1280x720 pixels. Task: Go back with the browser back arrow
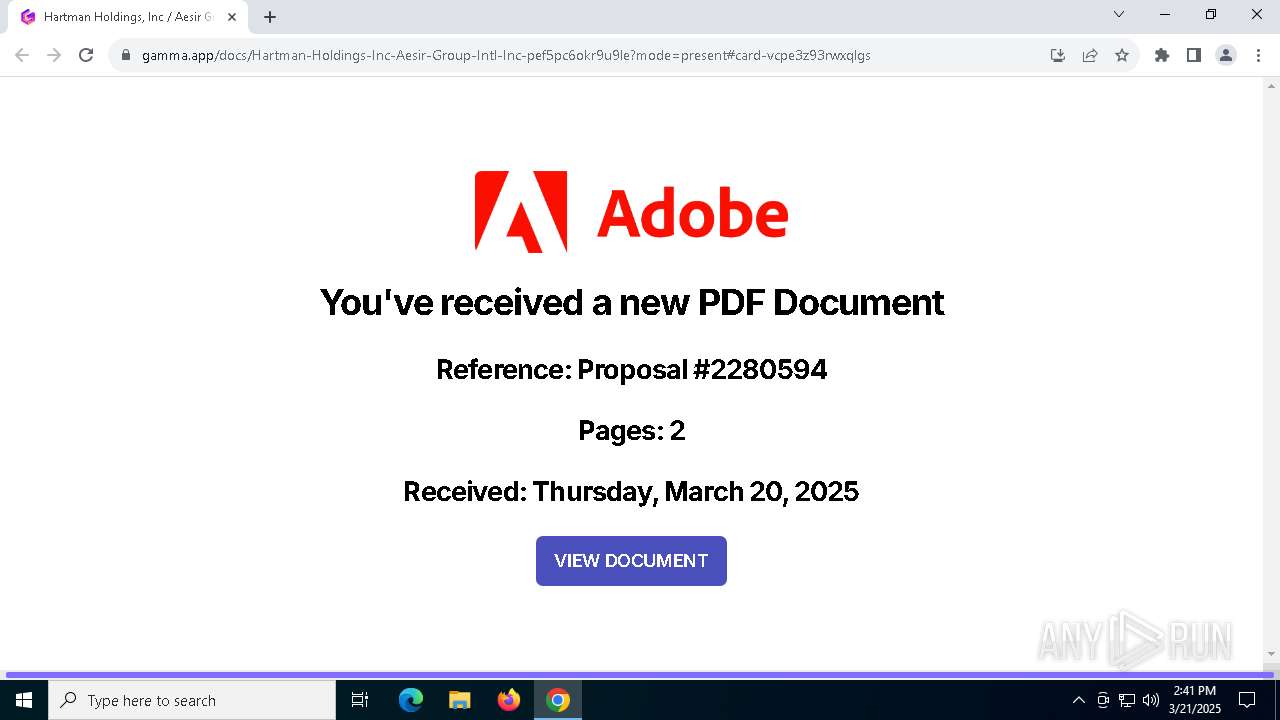22,55
